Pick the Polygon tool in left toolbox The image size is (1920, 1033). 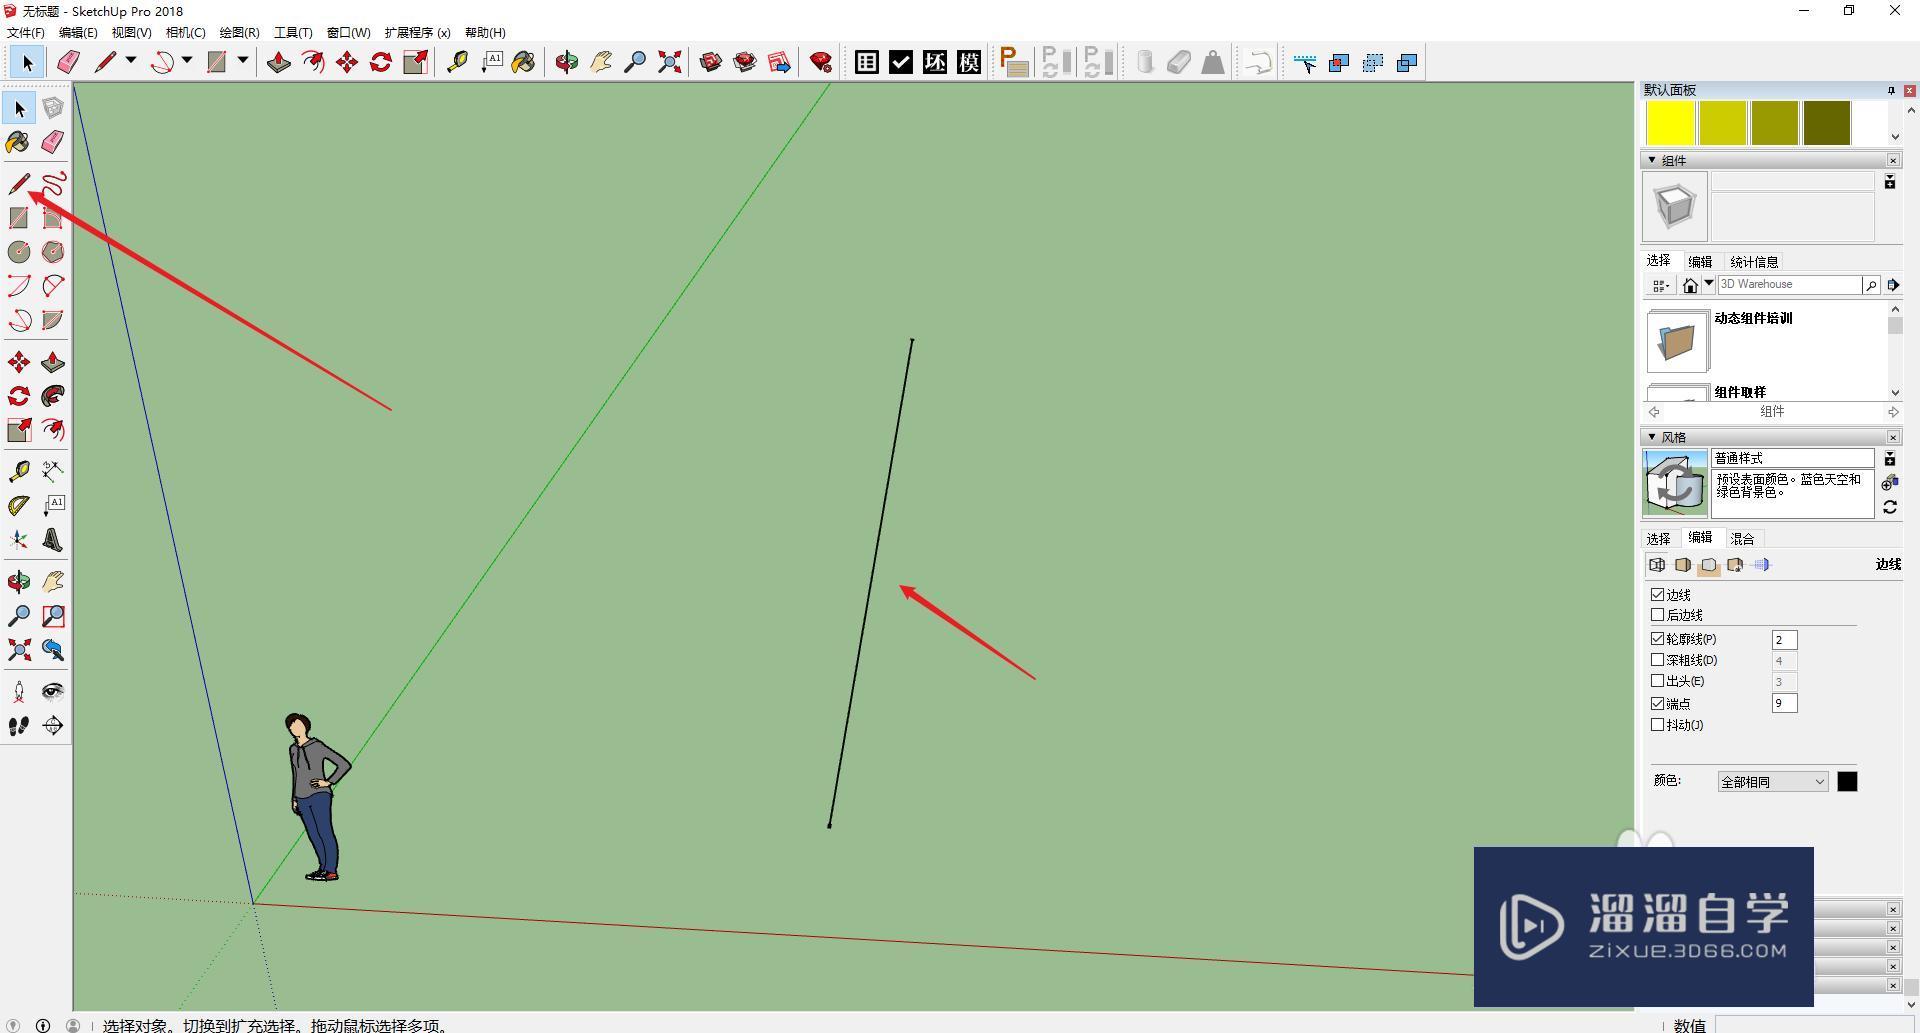coord(53,252)
